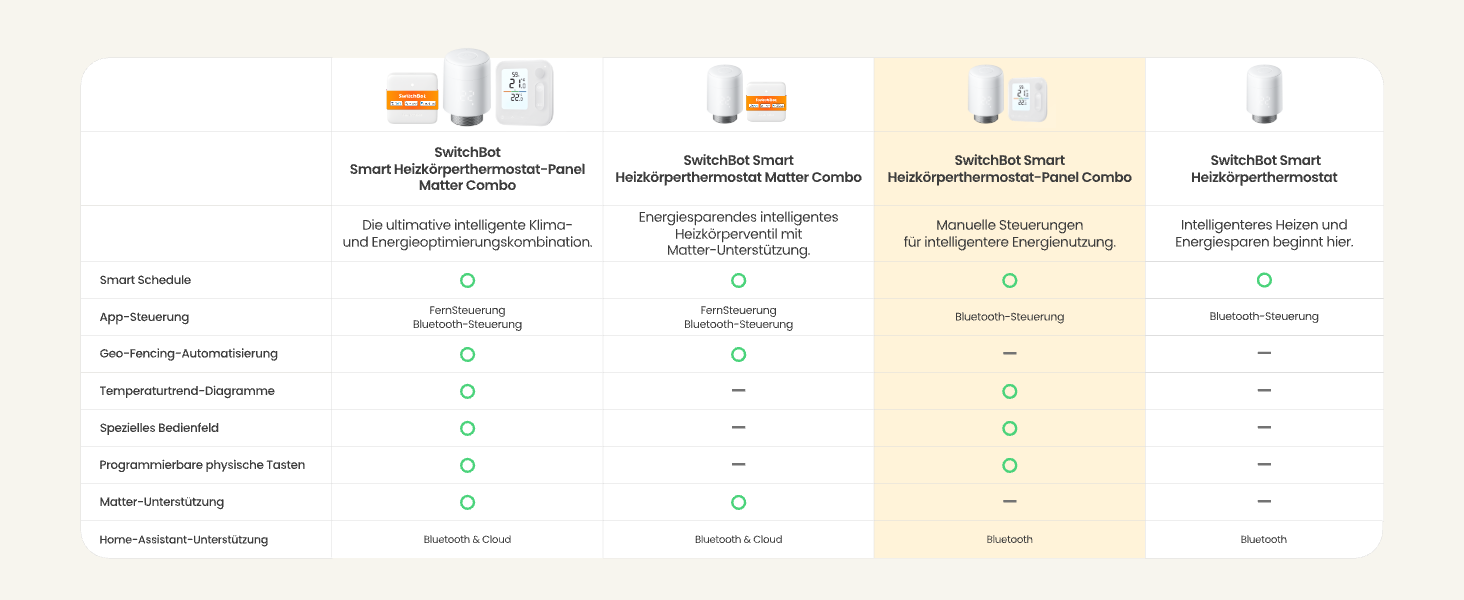The width and height of the screenshot is (1464, 600).
Task: Click Smart Schedule circle in the highlighted column
Action: click(1010, 281)
